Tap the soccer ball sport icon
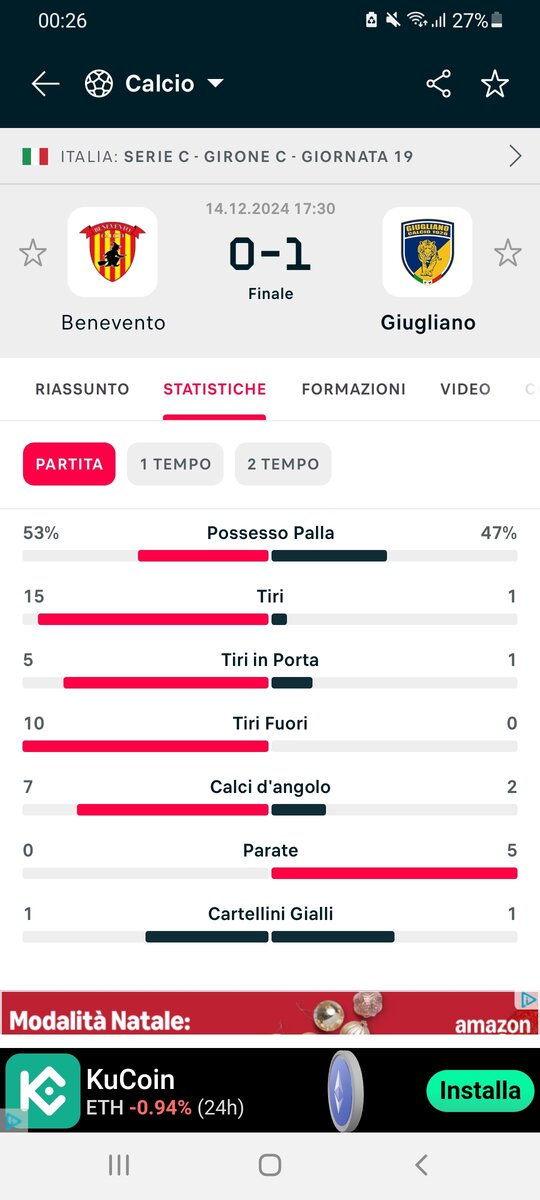 coord(99,84)
